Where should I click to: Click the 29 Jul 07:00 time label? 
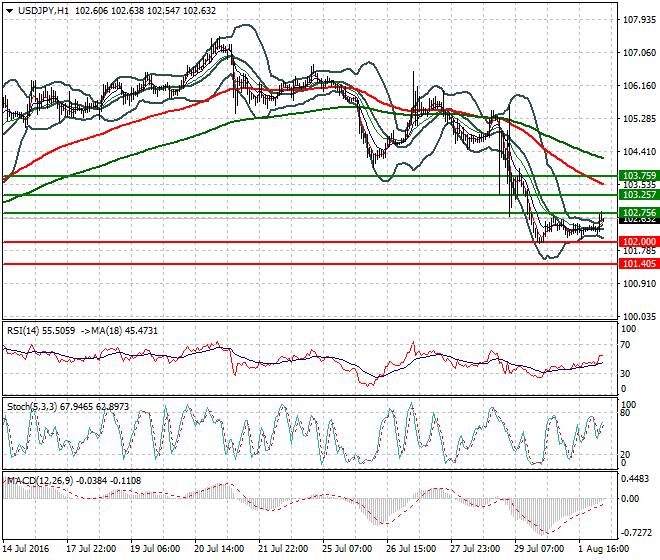[x=539, y=549]
